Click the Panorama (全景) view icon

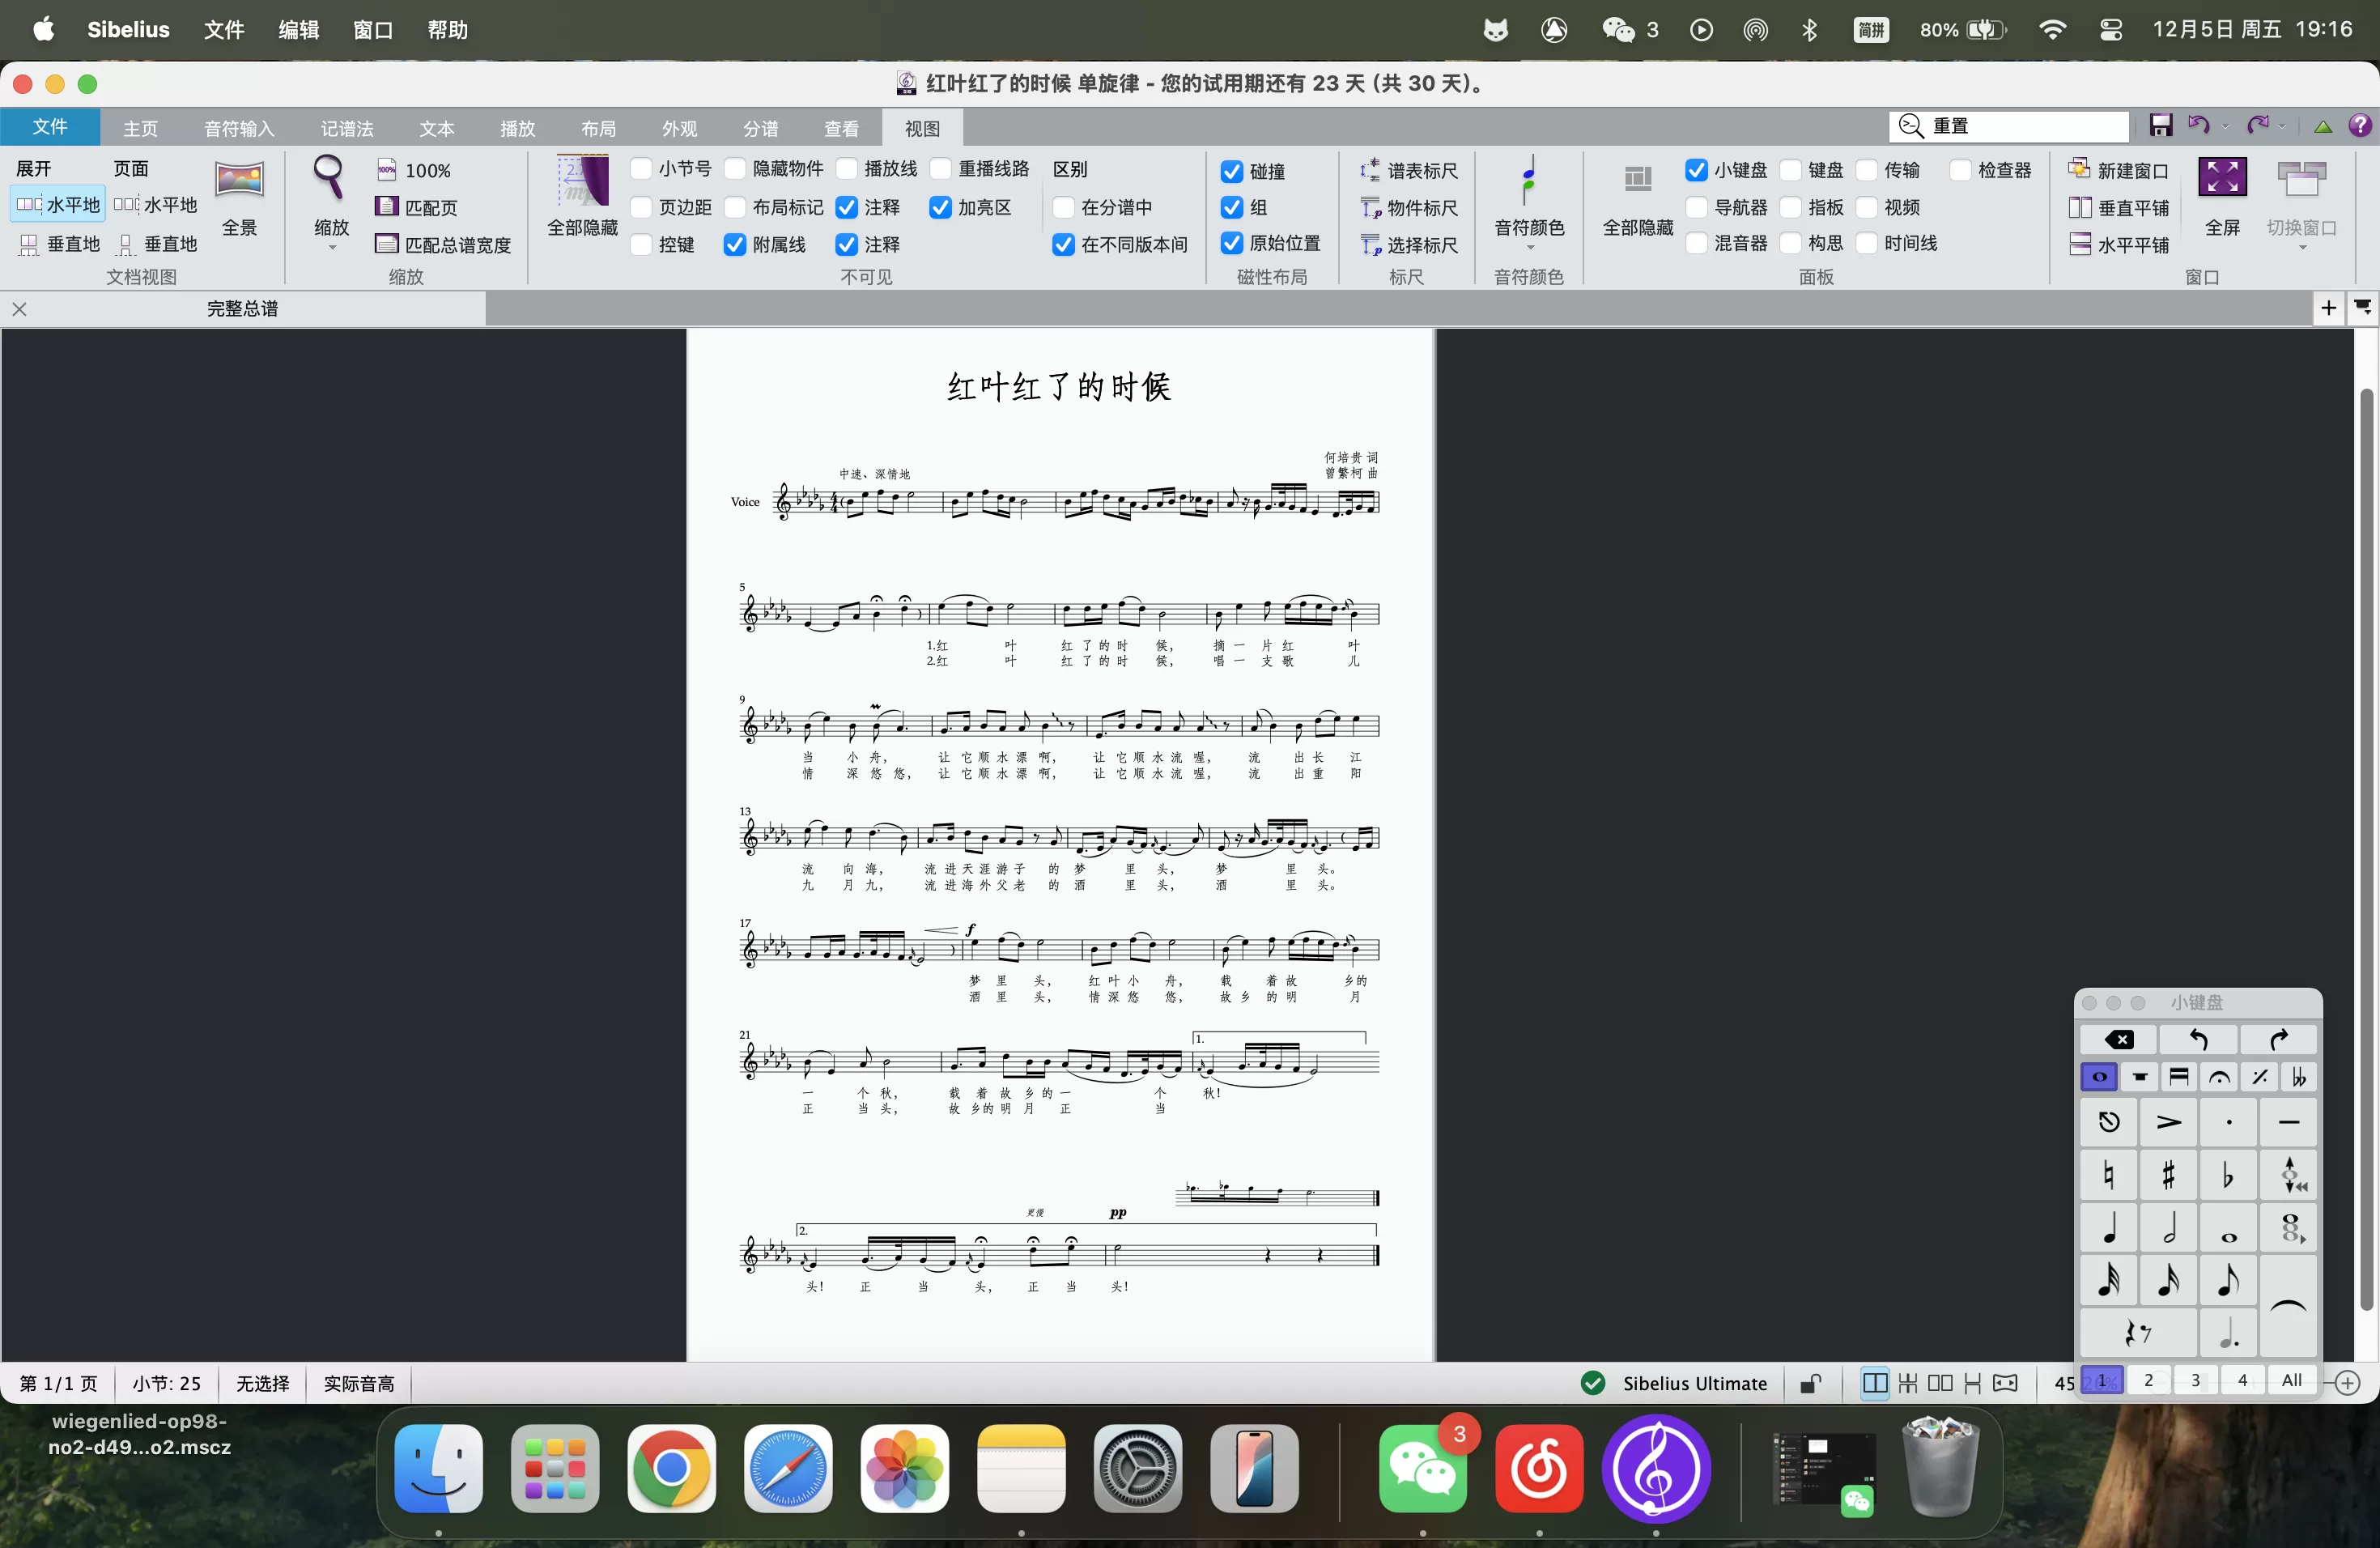pyautogui.click(x=239, y=180)
